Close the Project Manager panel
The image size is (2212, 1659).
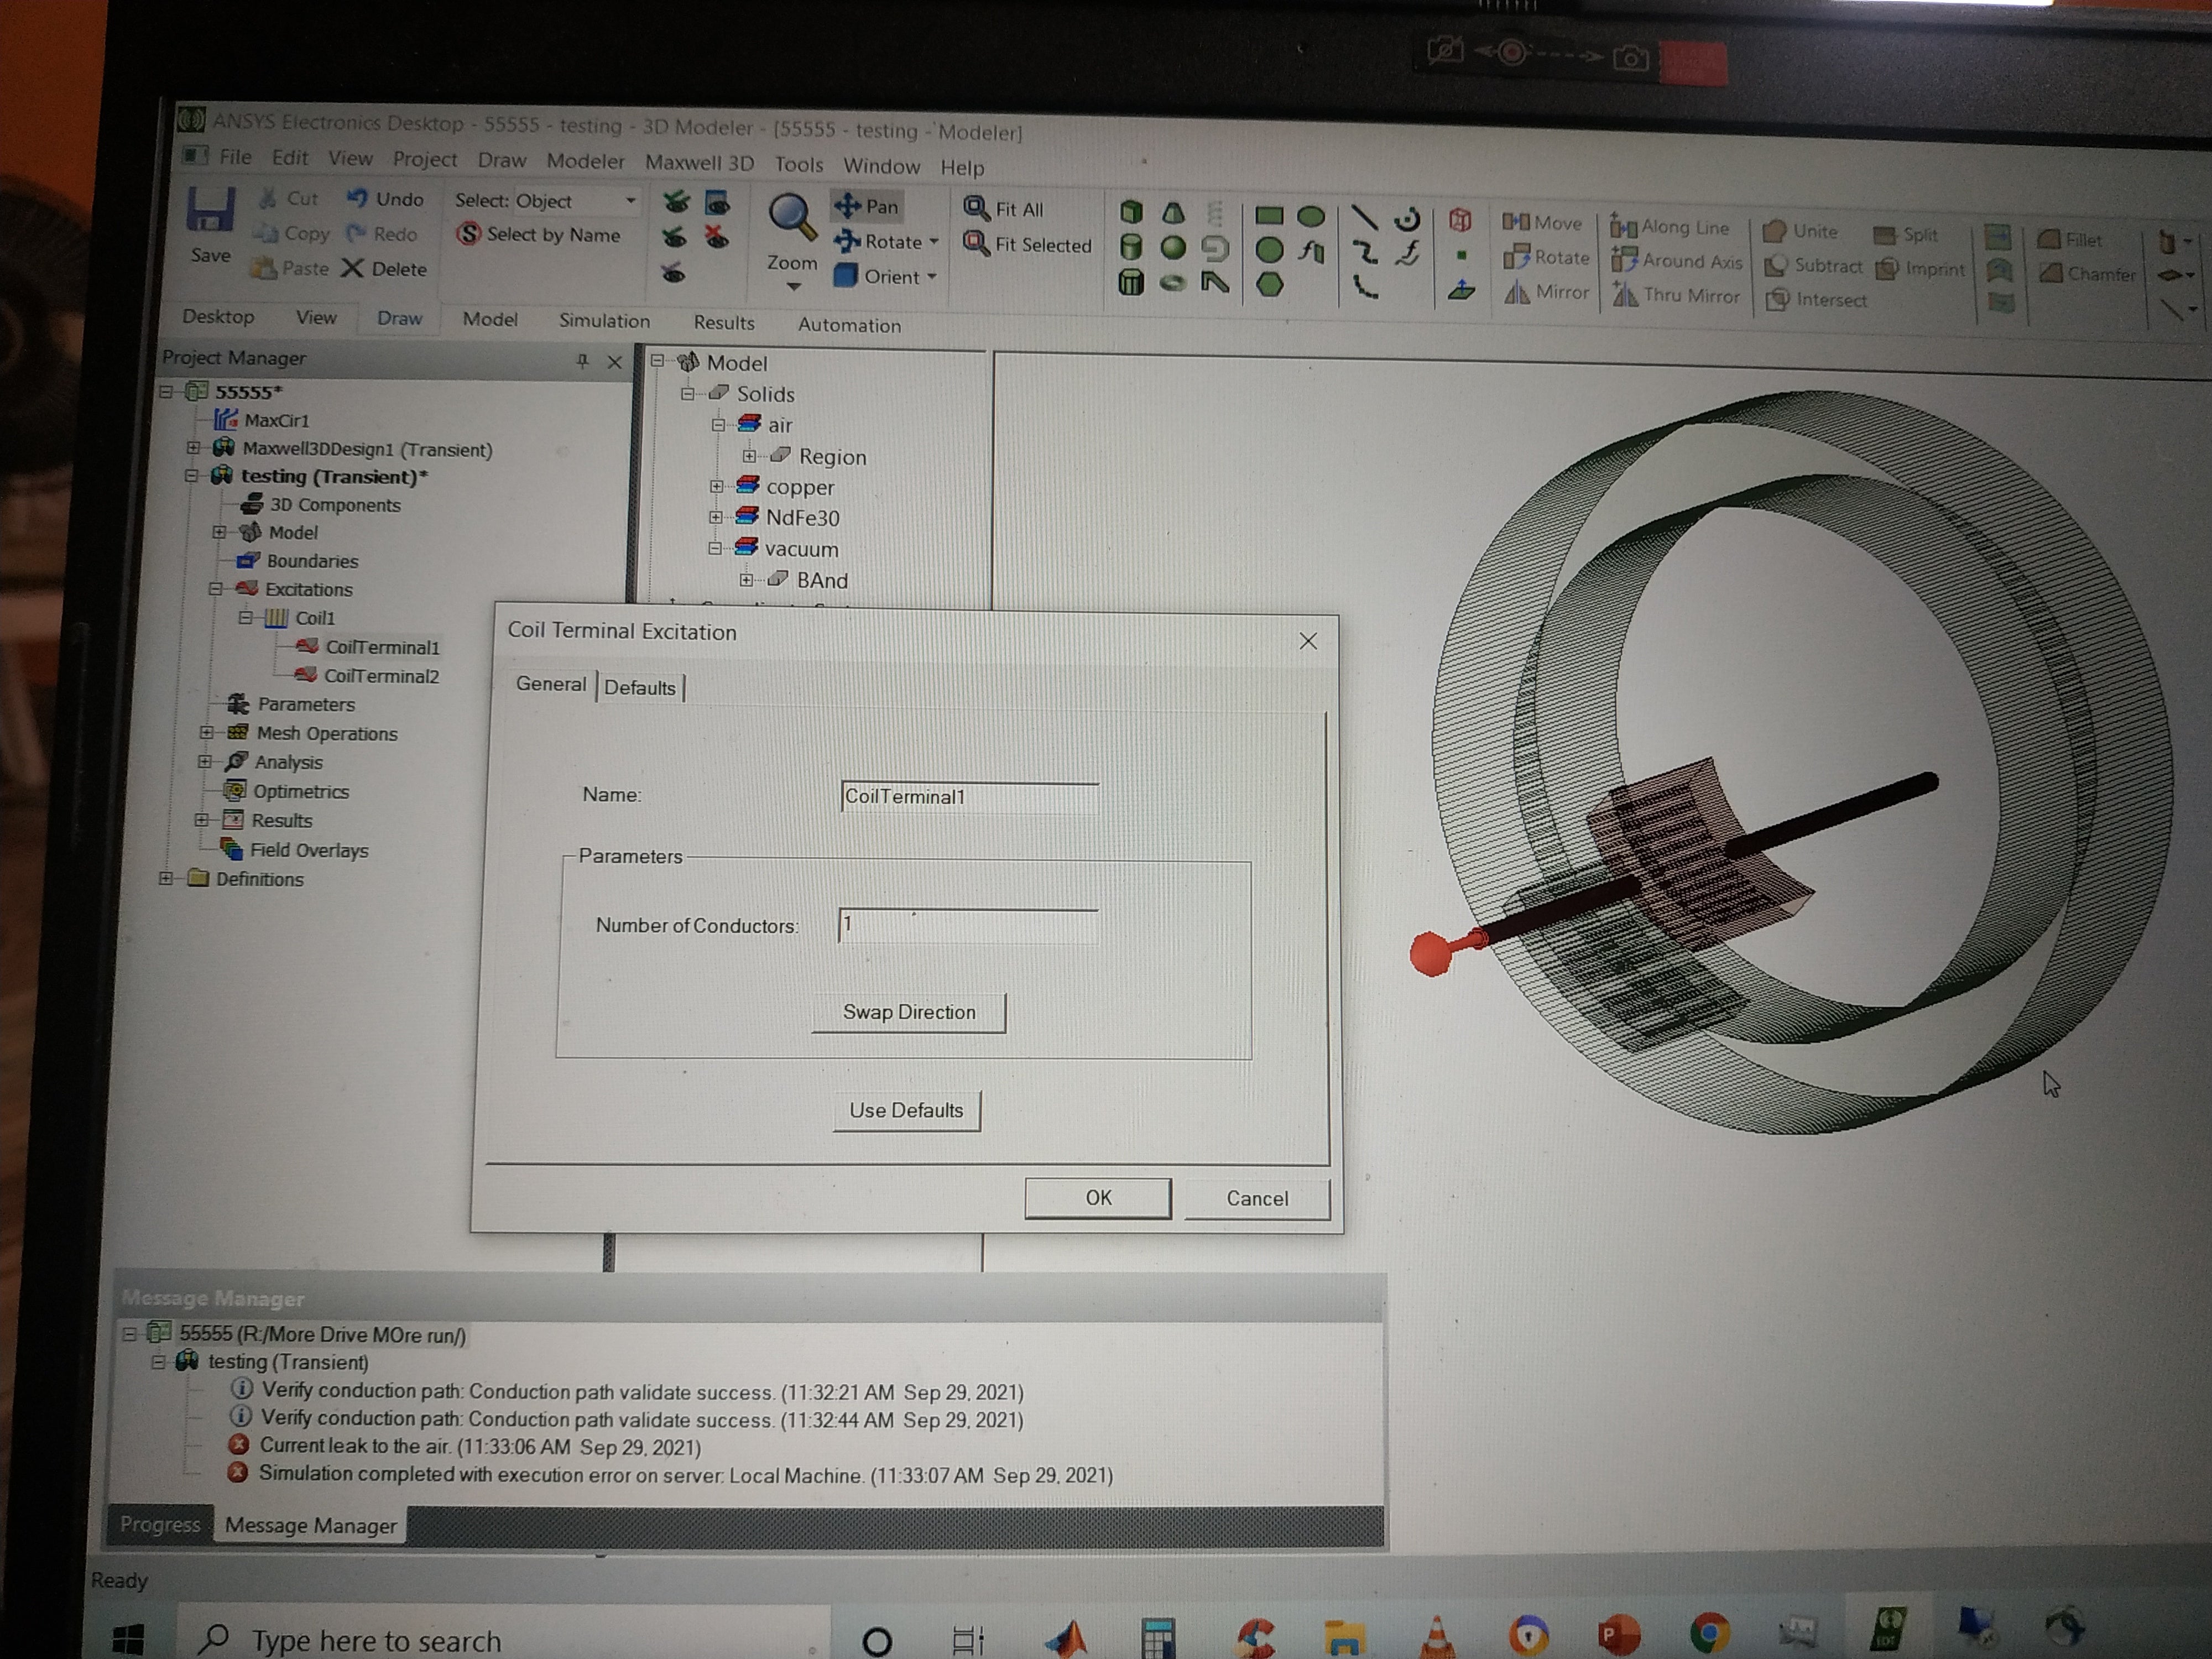click(615, 362)
